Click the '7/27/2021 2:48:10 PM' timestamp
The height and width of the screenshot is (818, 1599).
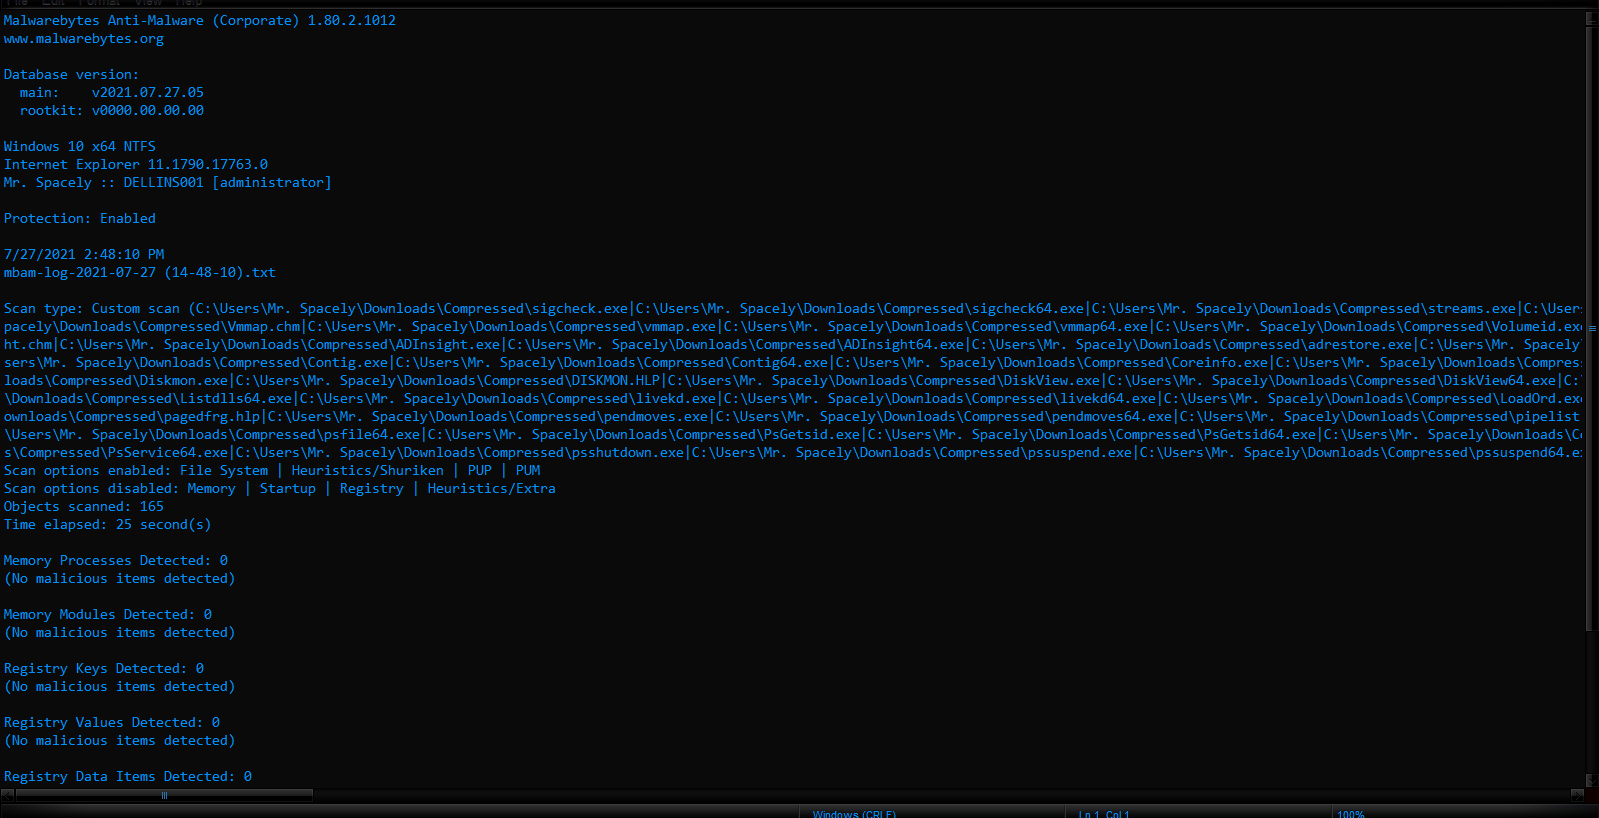tap(84, 254)
